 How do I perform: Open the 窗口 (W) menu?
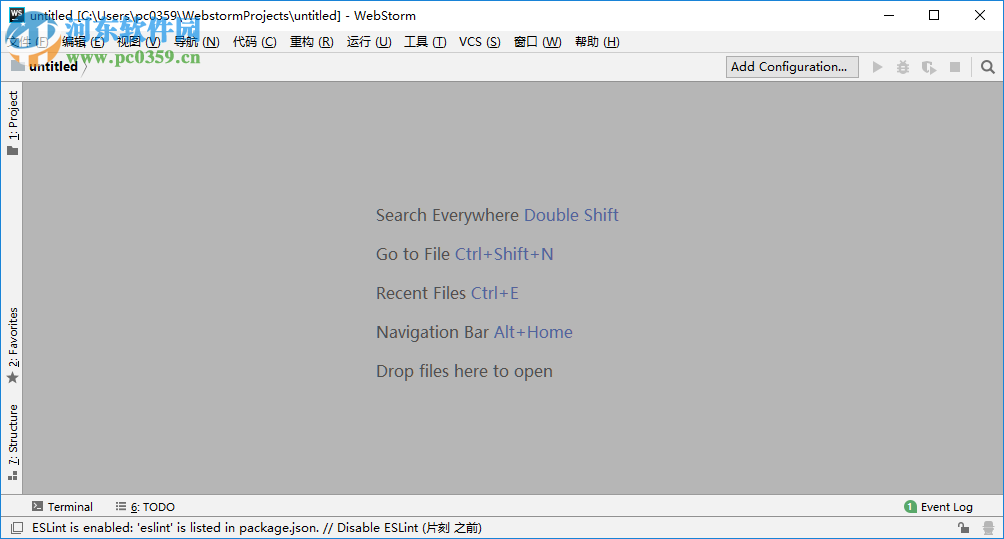pyautogui.click(x=537, y=42)
